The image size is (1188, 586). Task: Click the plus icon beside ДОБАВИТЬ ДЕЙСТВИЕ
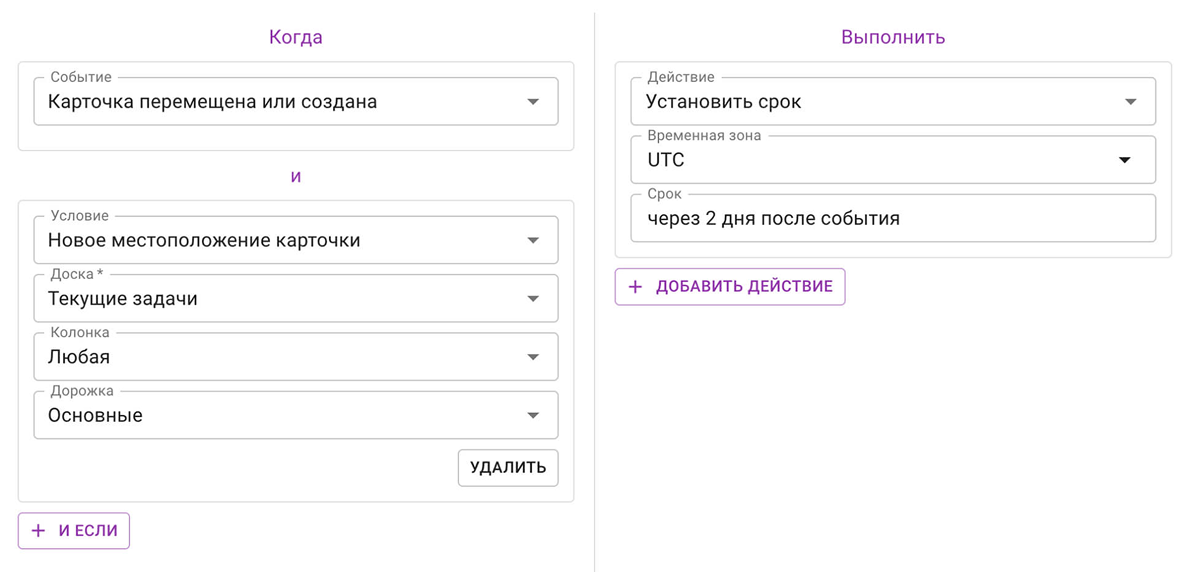tap(636, 287)
